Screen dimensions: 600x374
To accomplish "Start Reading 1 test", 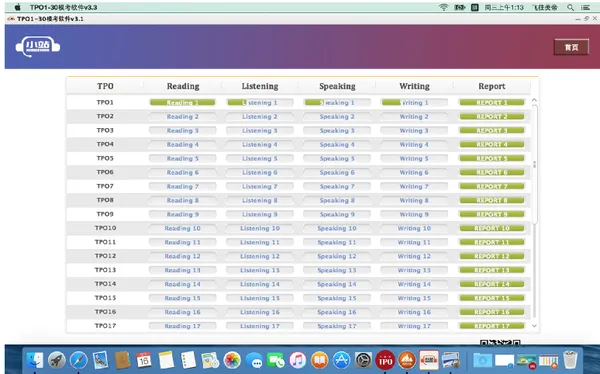I will tap(183, 103).
